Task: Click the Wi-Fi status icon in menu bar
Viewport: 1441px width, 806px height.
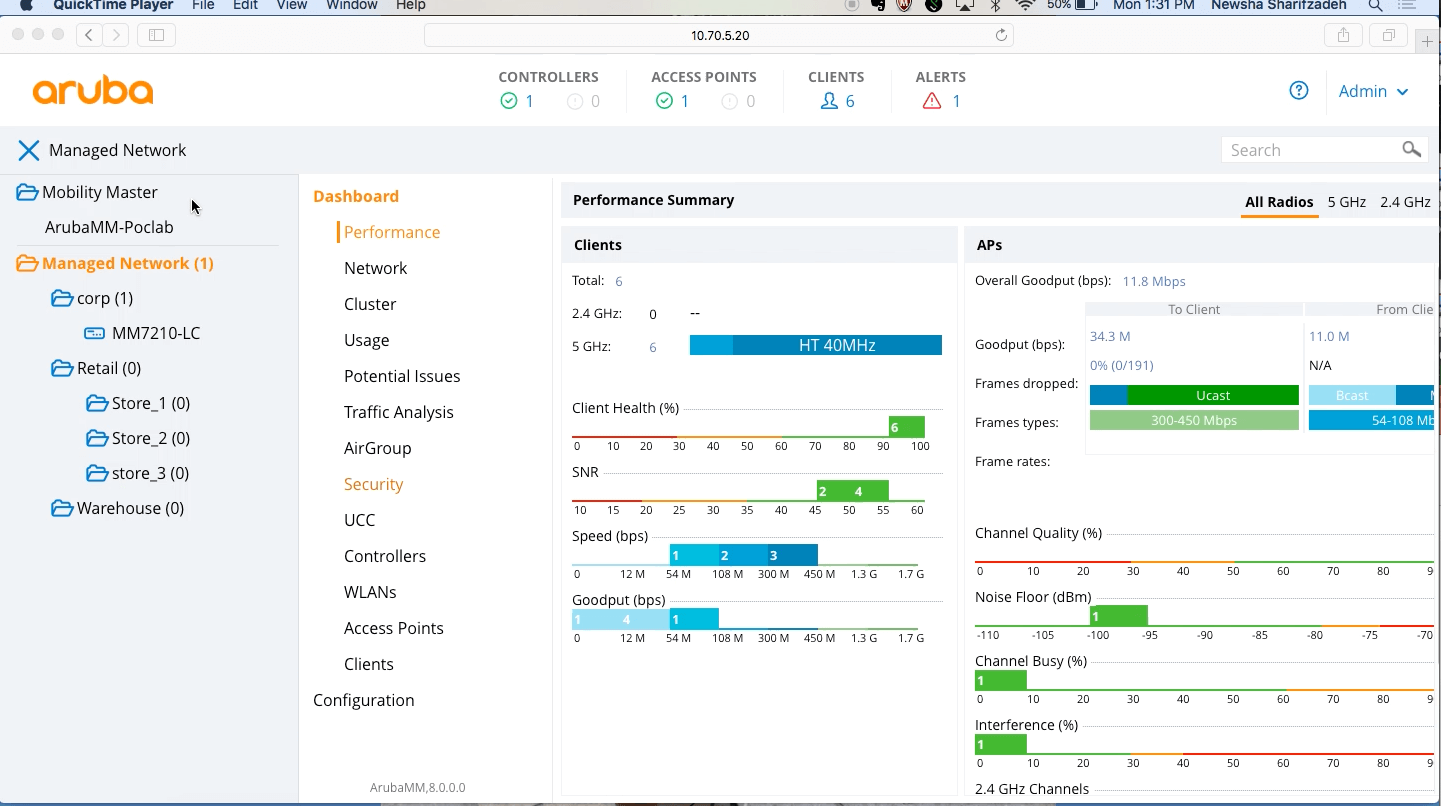Action: coord(1025,5)
